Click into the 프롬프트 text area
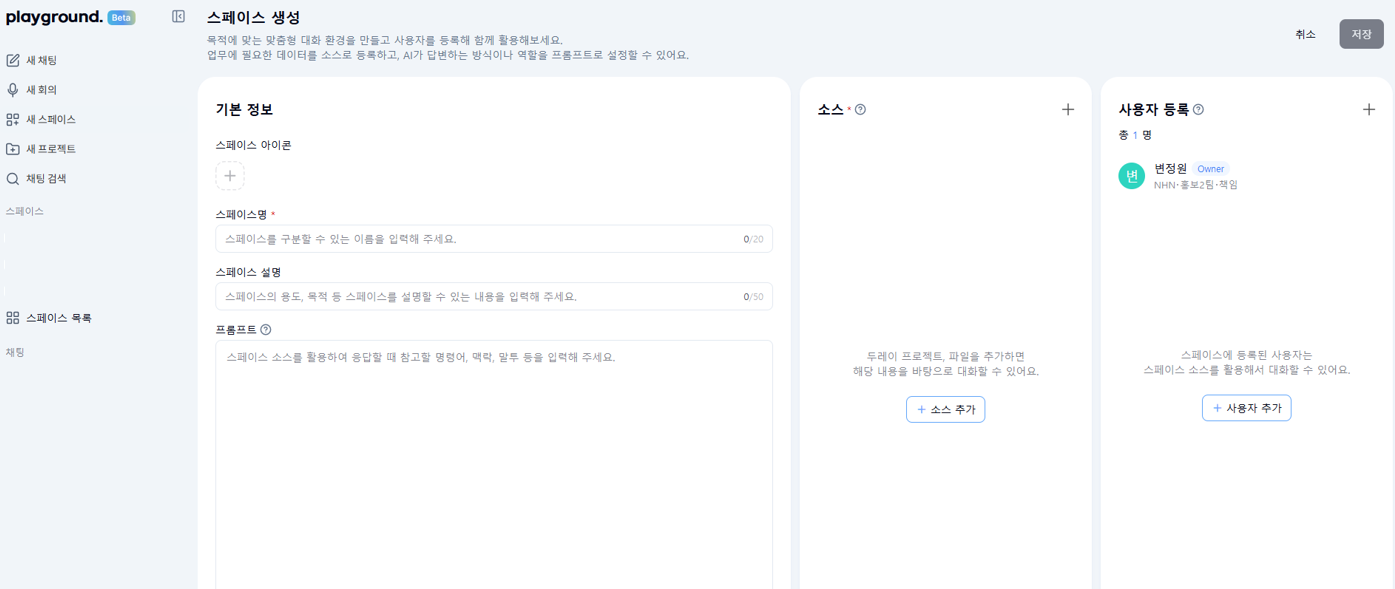The image size is (1395, 589). [x=494, y=464]
